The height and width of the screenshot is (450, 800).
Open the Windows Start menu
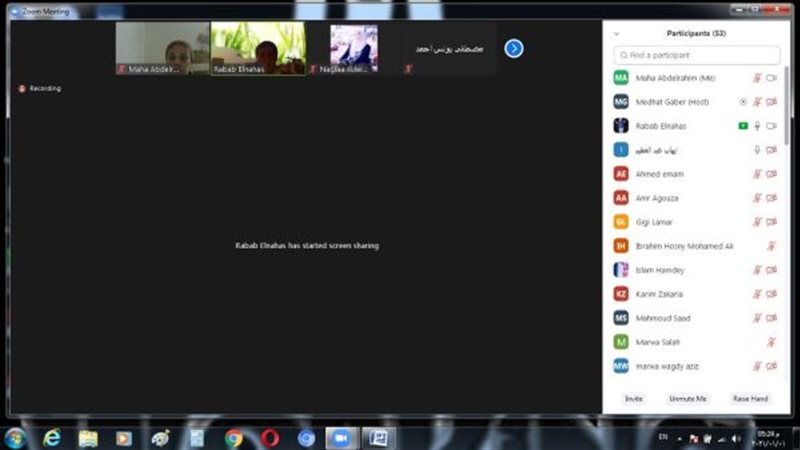15,438
